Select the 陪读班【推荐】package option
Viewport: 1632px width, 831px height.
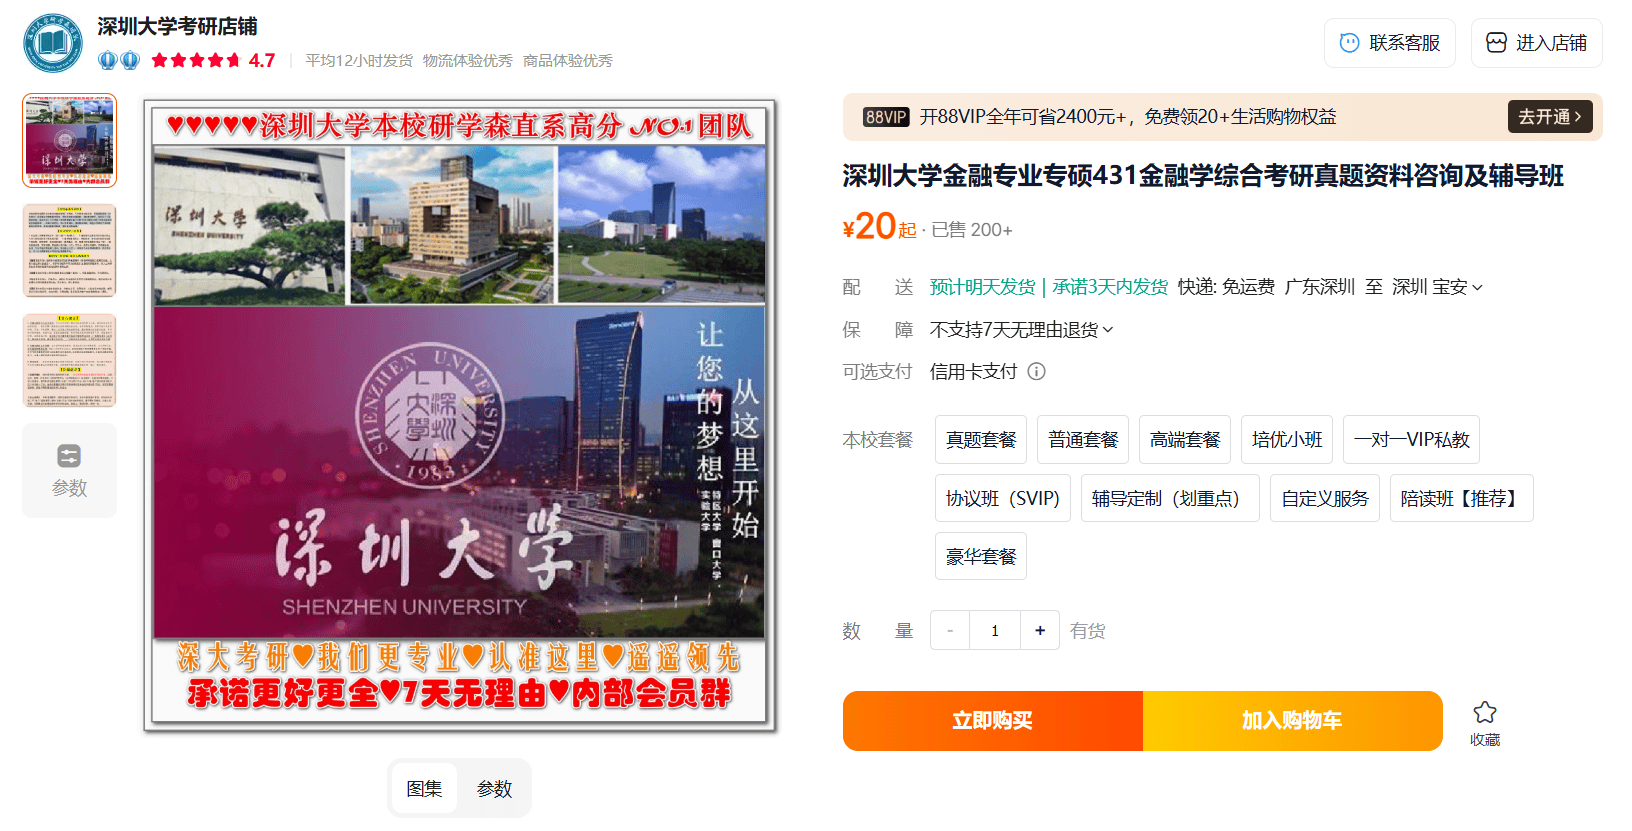(1461, 498)
